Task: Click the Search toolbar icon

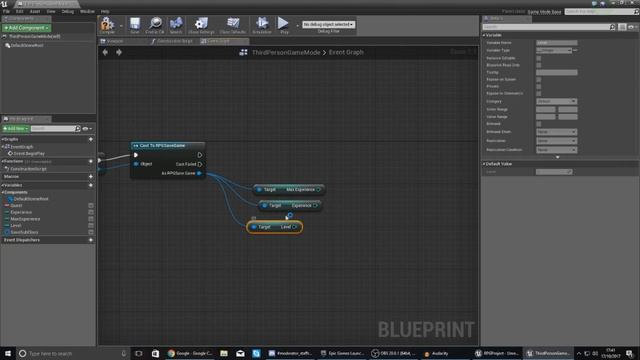Action: point(176,25)
